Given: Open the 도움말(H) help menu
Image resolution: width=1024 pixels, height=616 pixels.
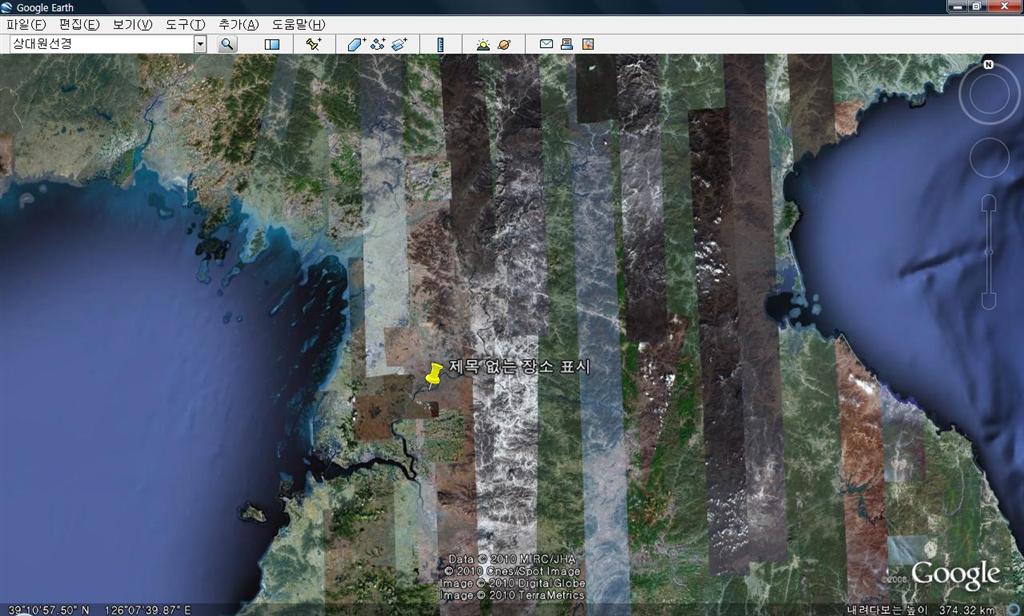Looking at the screenshot, I should [x=298, y=25].
